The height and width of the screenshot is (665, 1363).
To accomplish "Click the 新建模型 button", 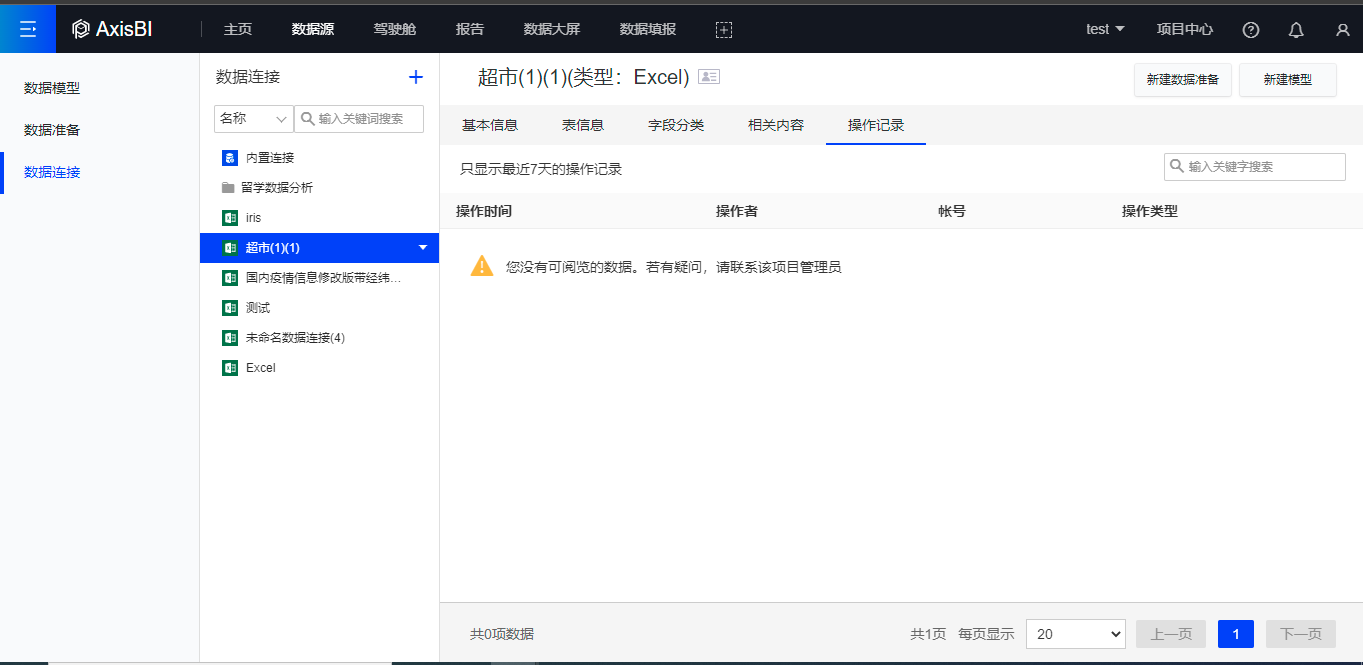I will [1287, 80].
